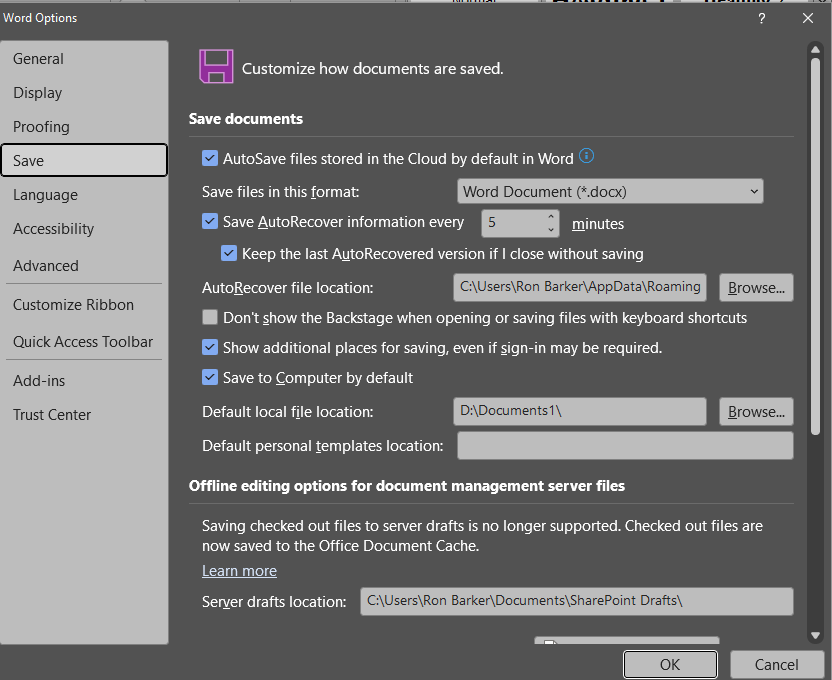Viewport: 832px width, 680px height.
Task: Browse for AutoRecover file location
Action: [x=756, y=287]
